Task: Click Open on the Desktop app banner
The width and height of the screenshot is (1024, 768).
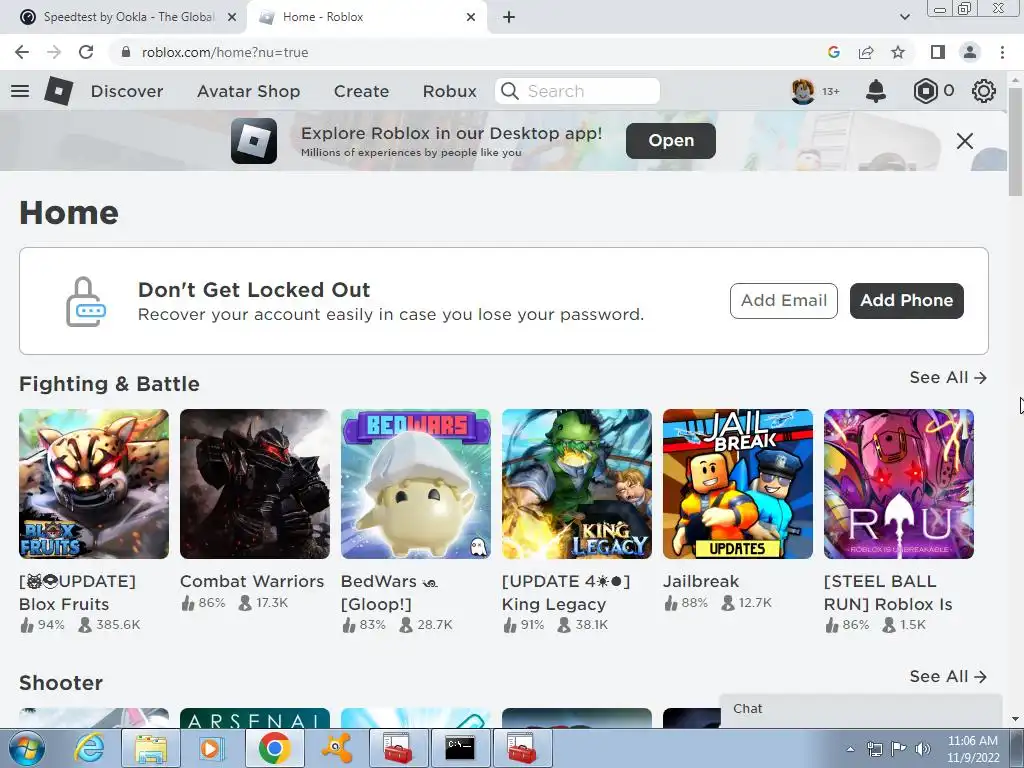Action: pyautogui.click(x=671, y=140)
